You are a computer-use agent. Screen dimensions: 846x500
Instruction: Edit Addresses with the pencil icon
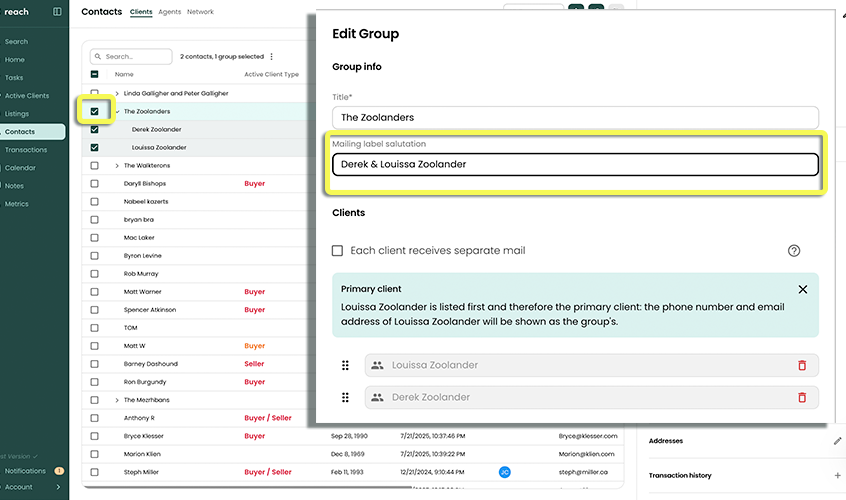coord(837,441)
